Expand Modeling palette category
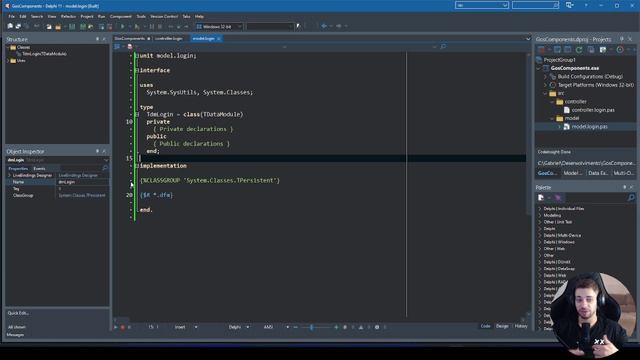 [x=540, y=216]
